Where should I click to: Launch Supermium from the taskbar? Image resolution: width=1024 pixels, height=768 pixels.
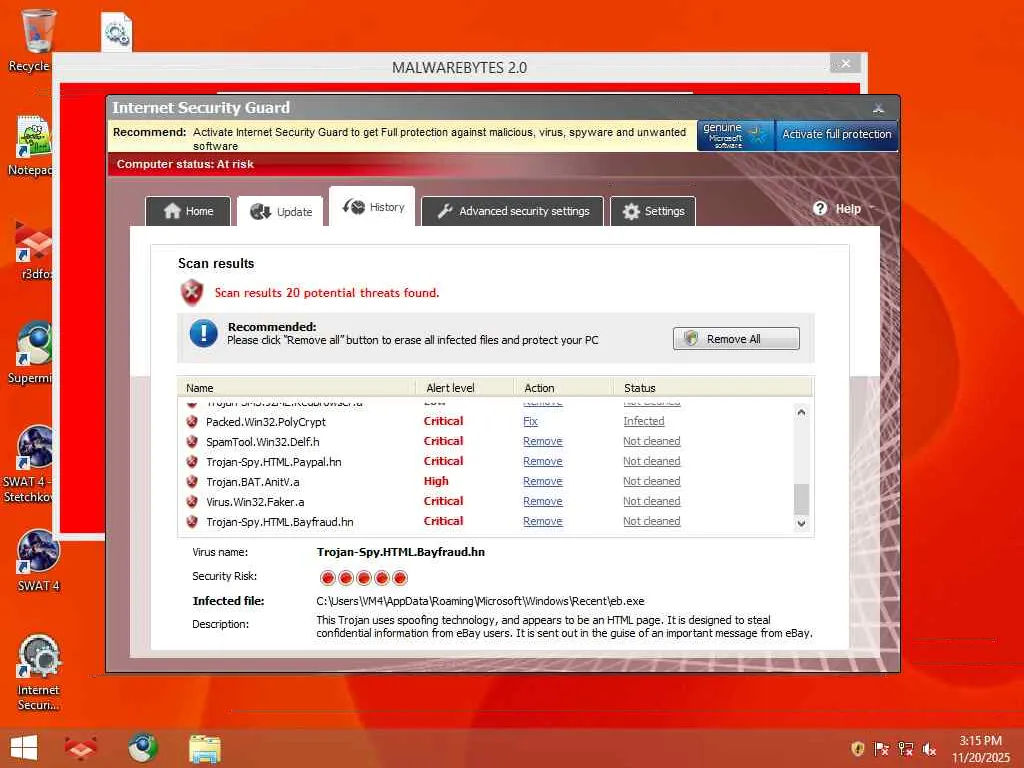(x=142, y=748)
